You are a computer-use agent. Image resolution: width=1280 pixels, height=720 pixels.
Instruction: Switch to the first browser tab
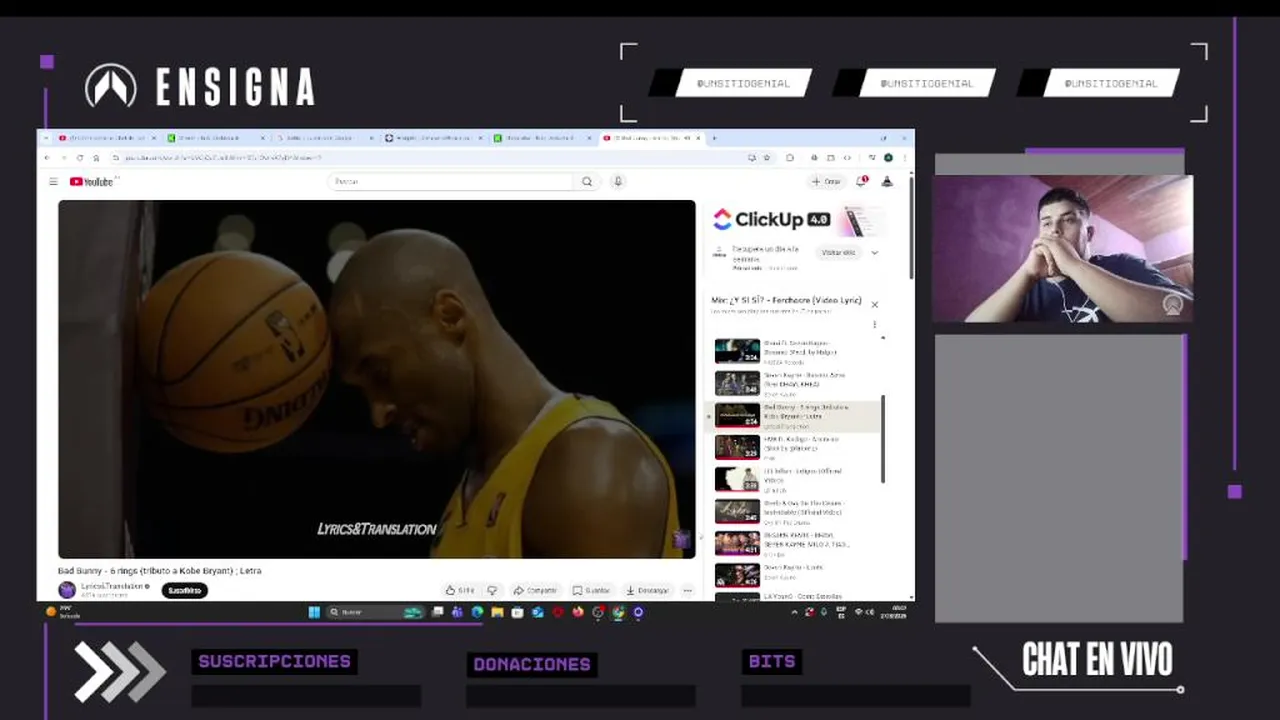coord(105,138)
